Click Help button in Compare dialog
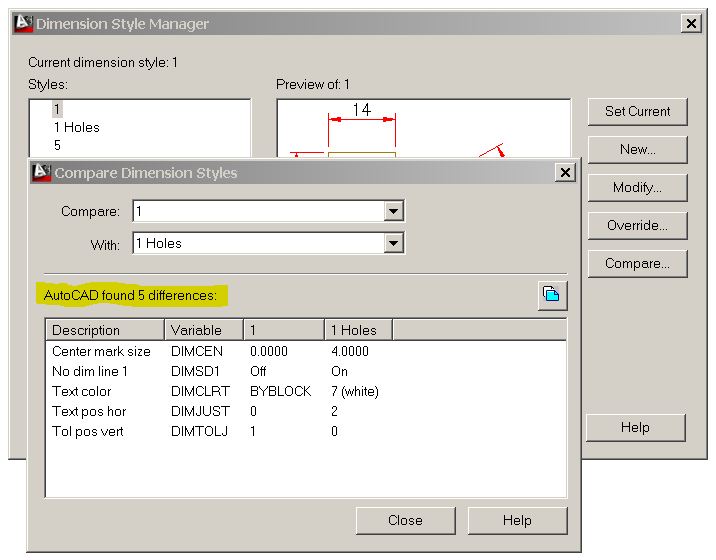Screen dimensions: 716x560 coord(517,520)
